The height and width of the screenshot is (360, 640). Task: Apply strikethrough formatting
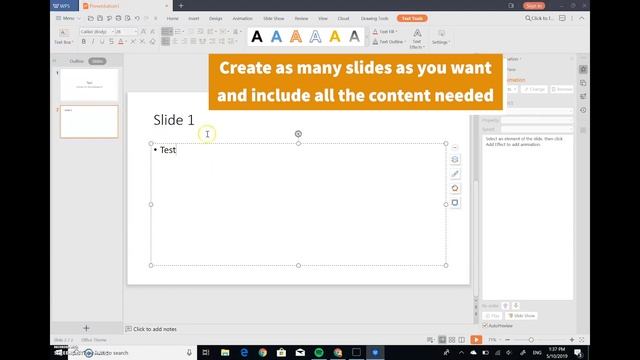pyautogui.click(x=111, y=42)
